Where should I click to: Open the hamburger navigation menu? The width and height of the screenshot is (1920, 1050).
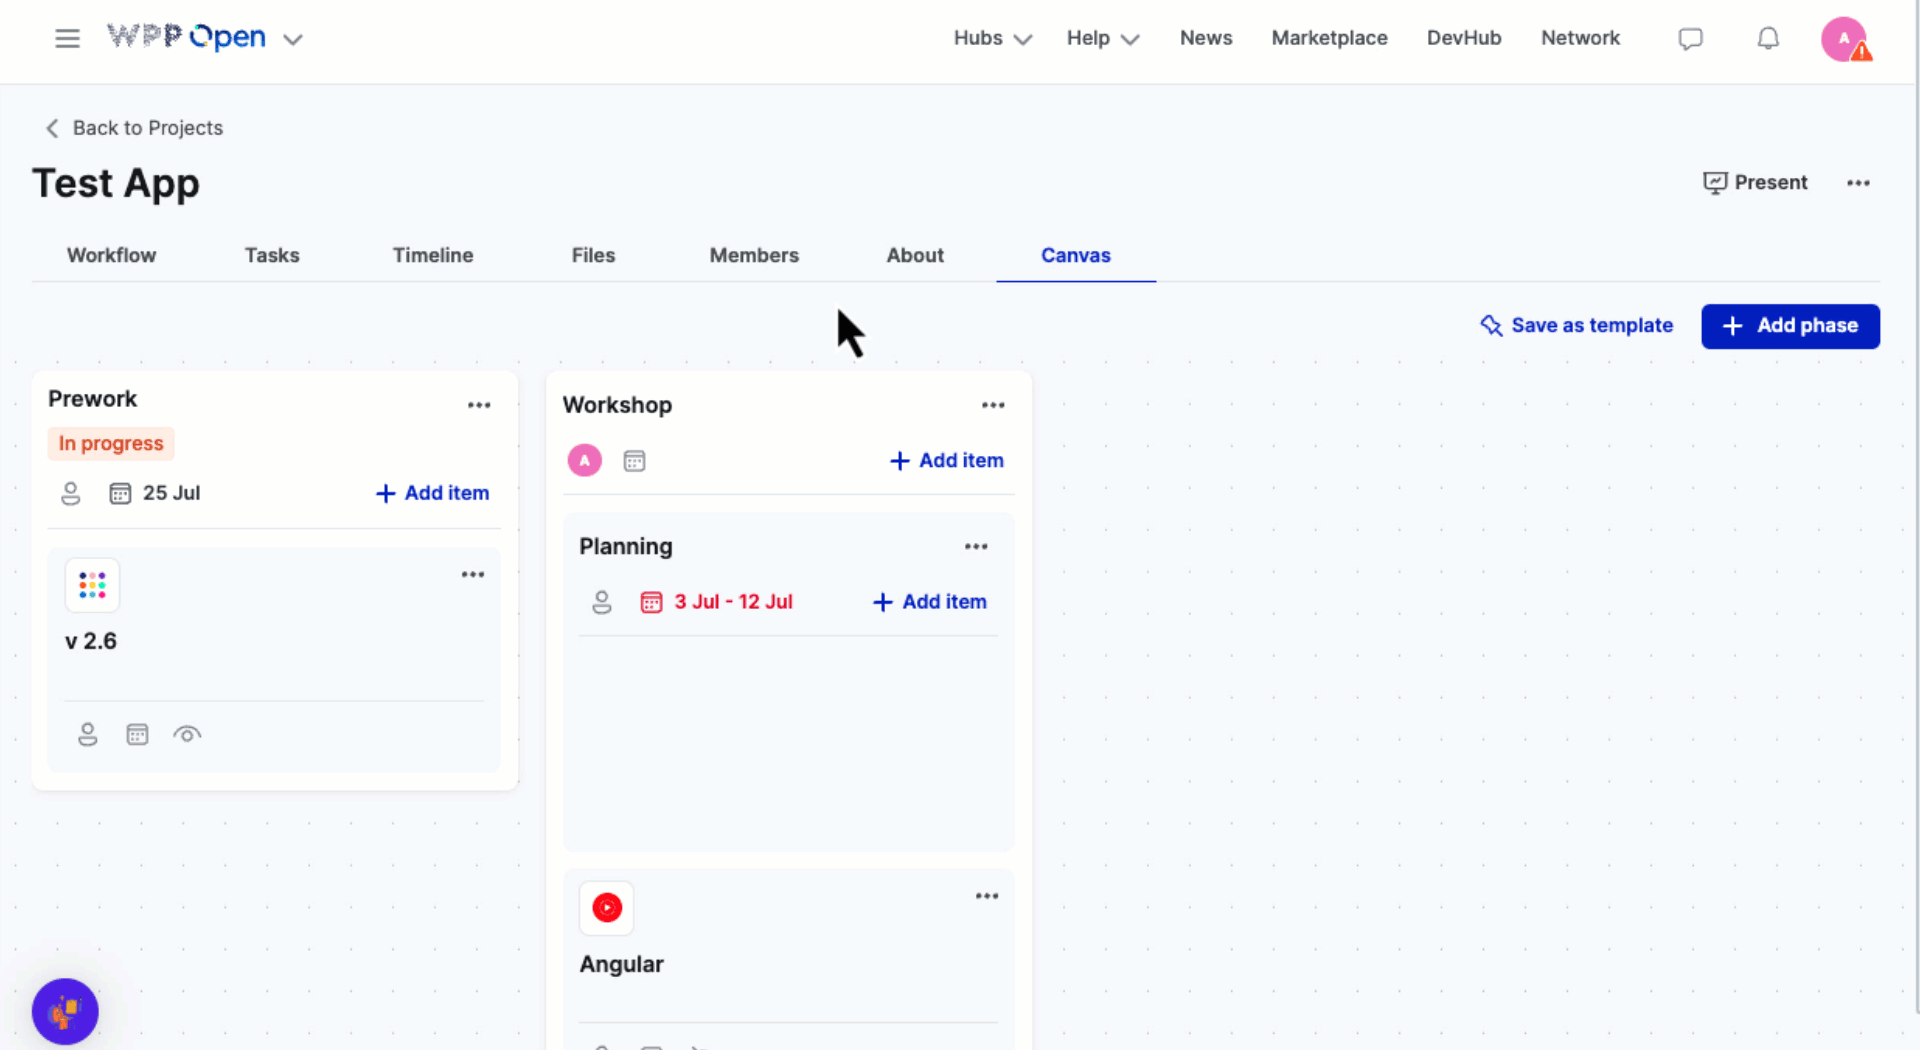pyautogui.click(x=67, y=39)
